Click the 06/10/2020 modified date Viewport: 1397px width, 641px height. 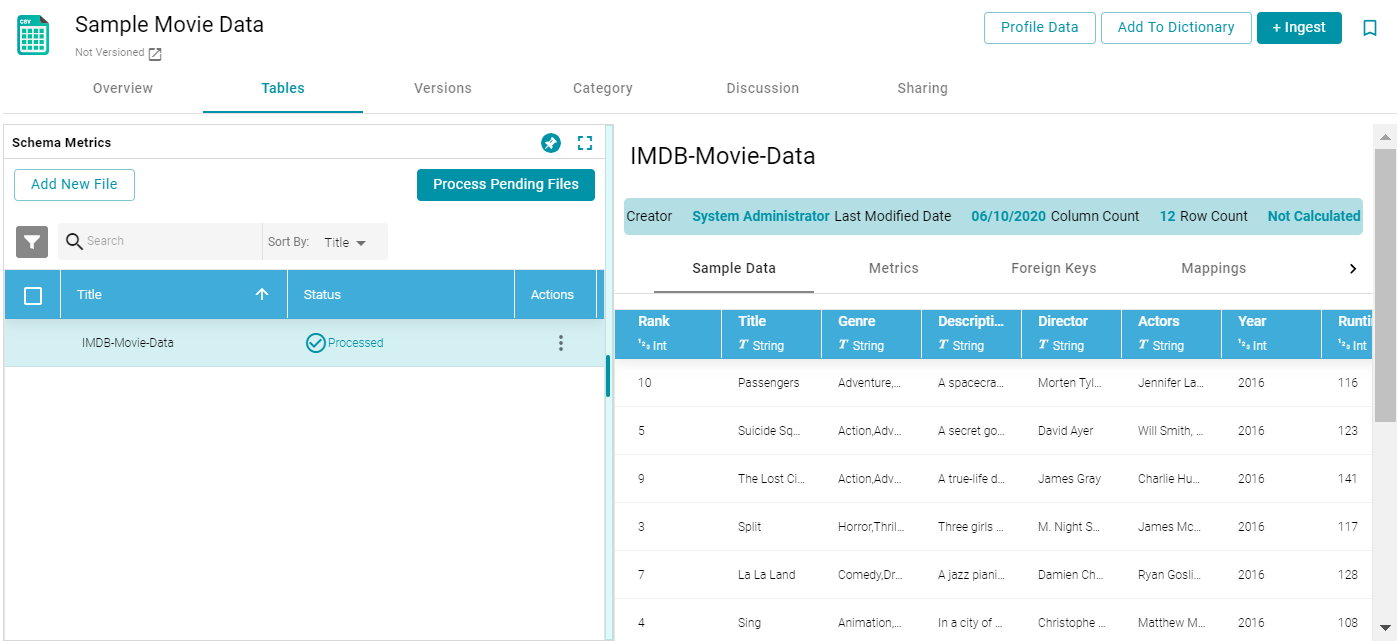(1009, 216)
